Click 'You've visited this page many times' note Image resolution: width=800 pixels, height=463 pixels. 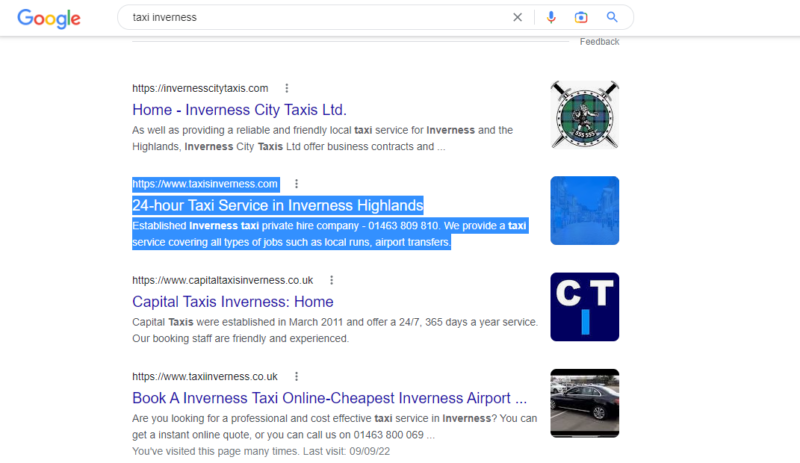pos(261,451)
